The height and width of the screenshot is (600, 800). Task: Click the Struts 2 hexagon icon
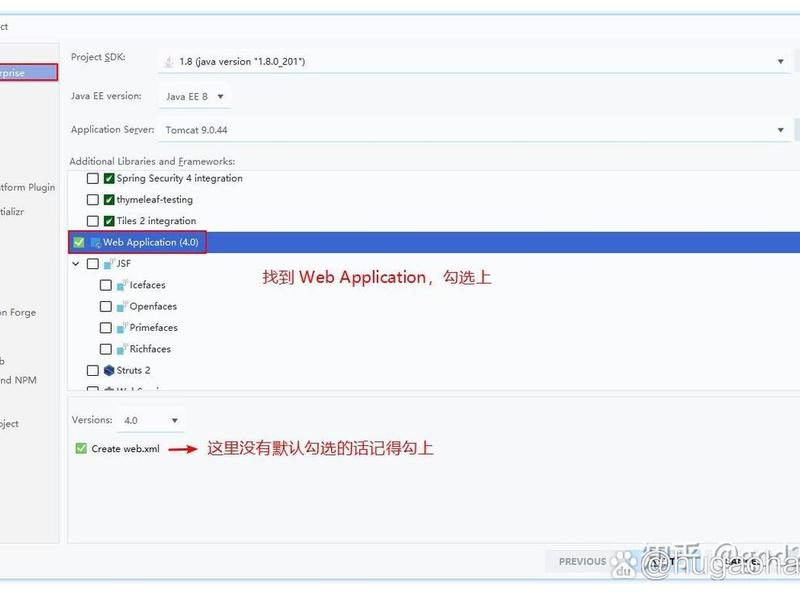coord(109,370)
